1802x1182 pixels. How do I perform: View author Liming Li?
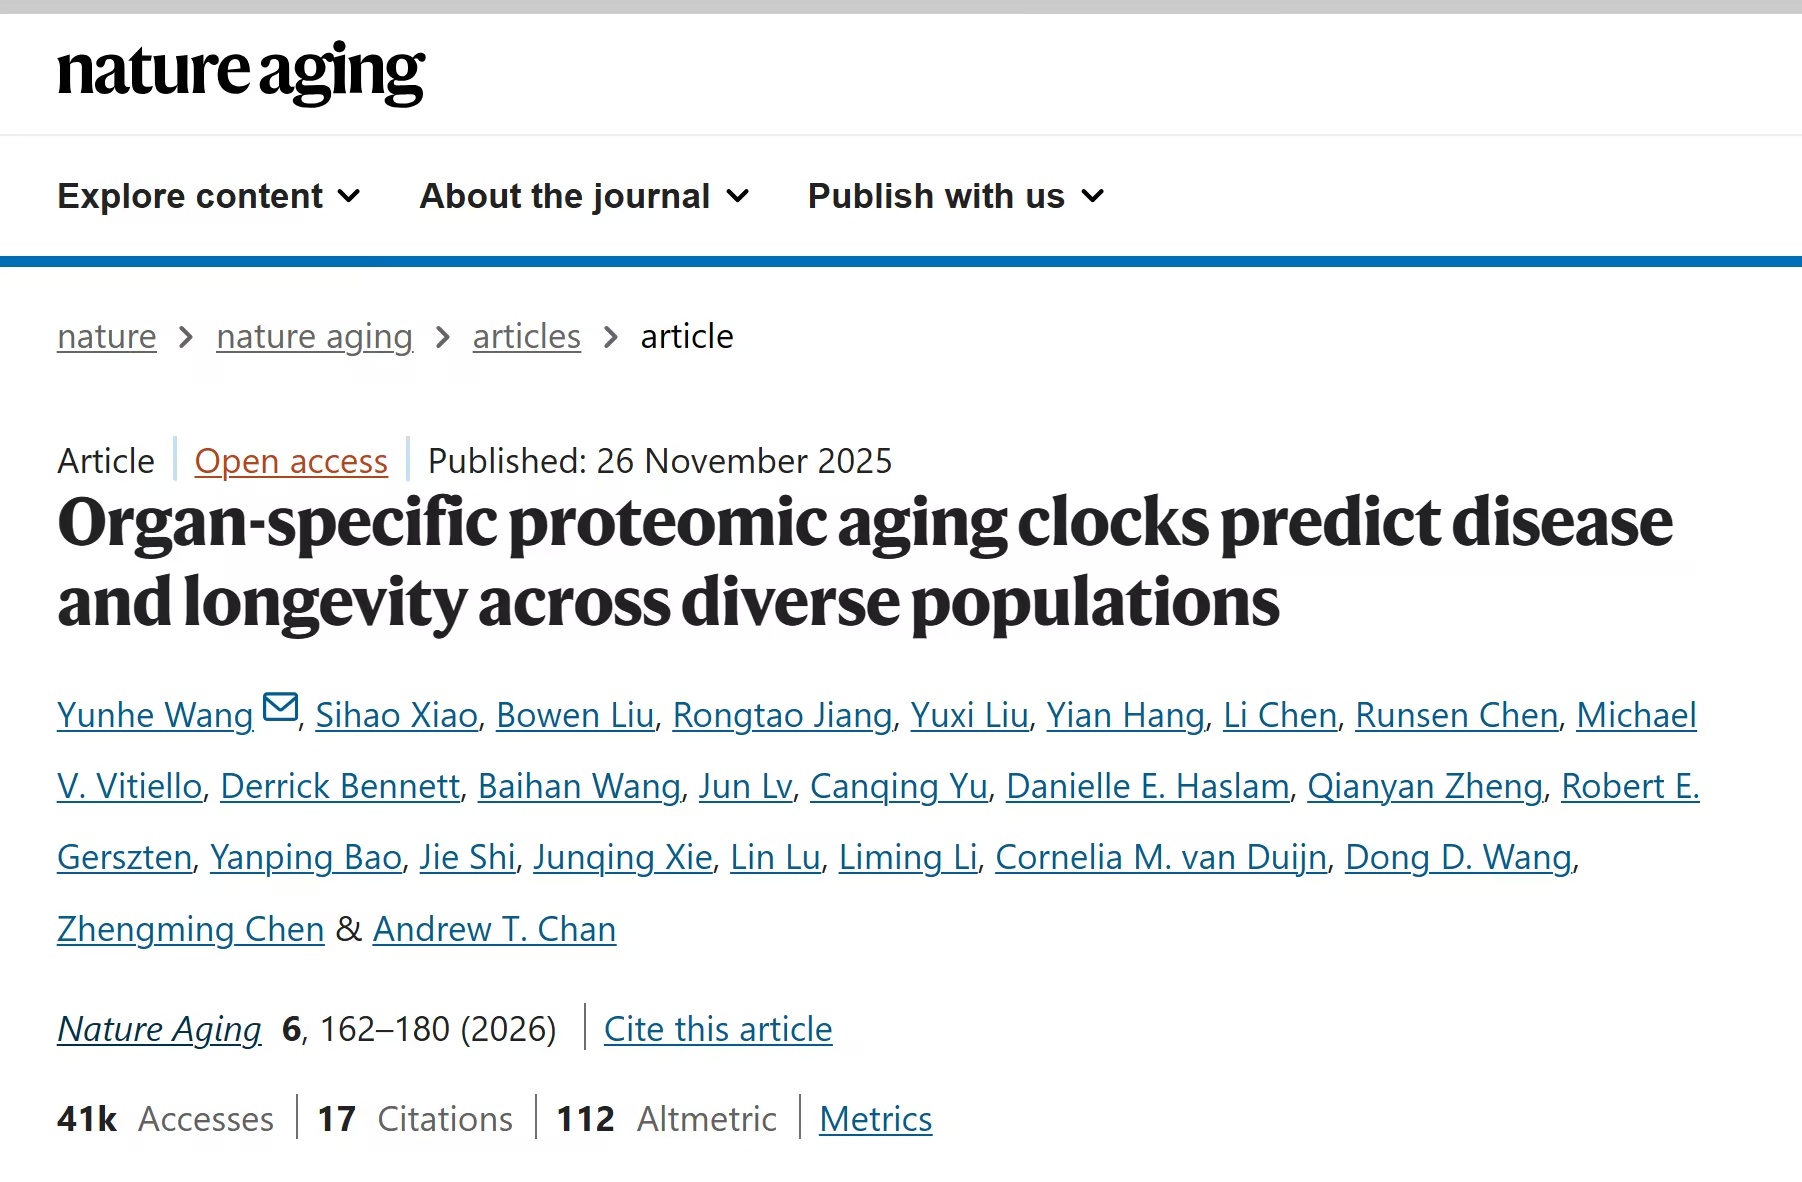(908, 857)
